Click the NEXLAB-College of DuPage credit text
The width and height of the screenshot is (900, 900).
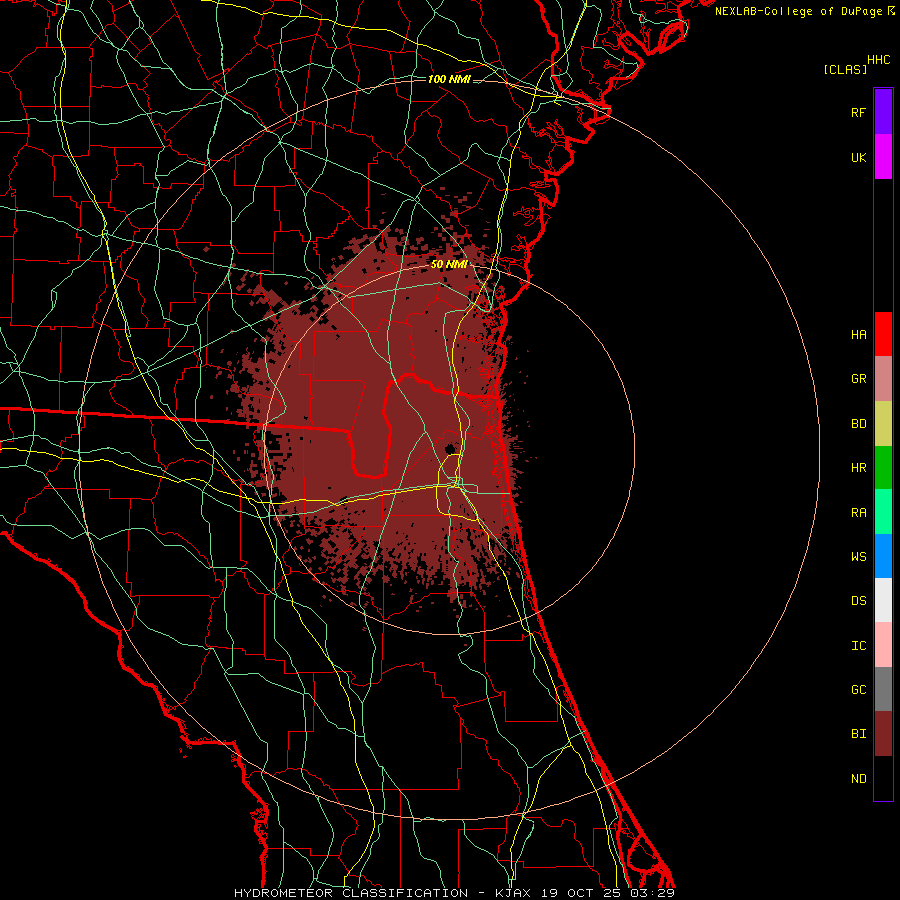click(800, 11)
